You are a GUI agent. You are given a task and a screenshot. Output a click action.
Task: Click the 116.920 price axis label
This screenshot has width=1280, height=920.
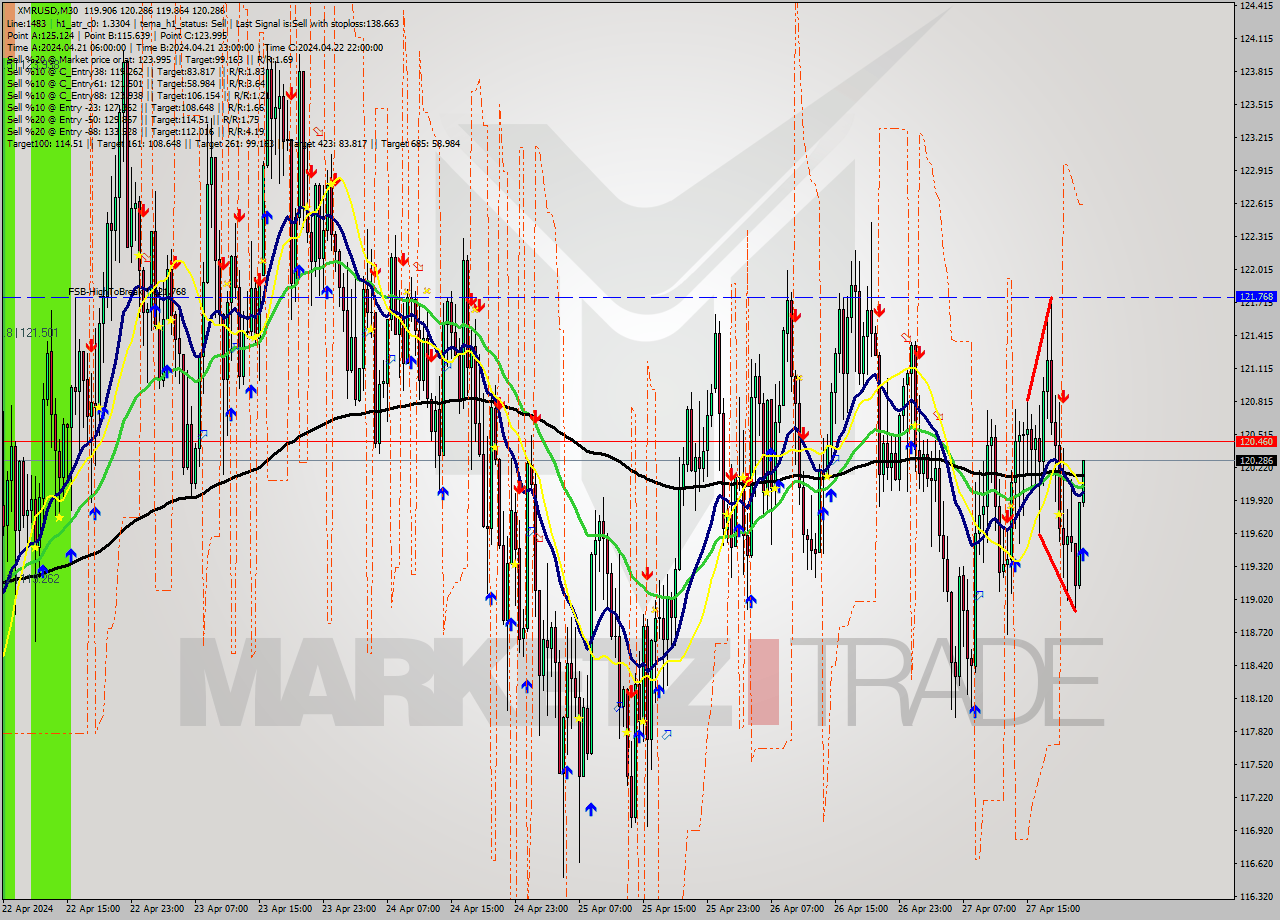click(1256, 831)
